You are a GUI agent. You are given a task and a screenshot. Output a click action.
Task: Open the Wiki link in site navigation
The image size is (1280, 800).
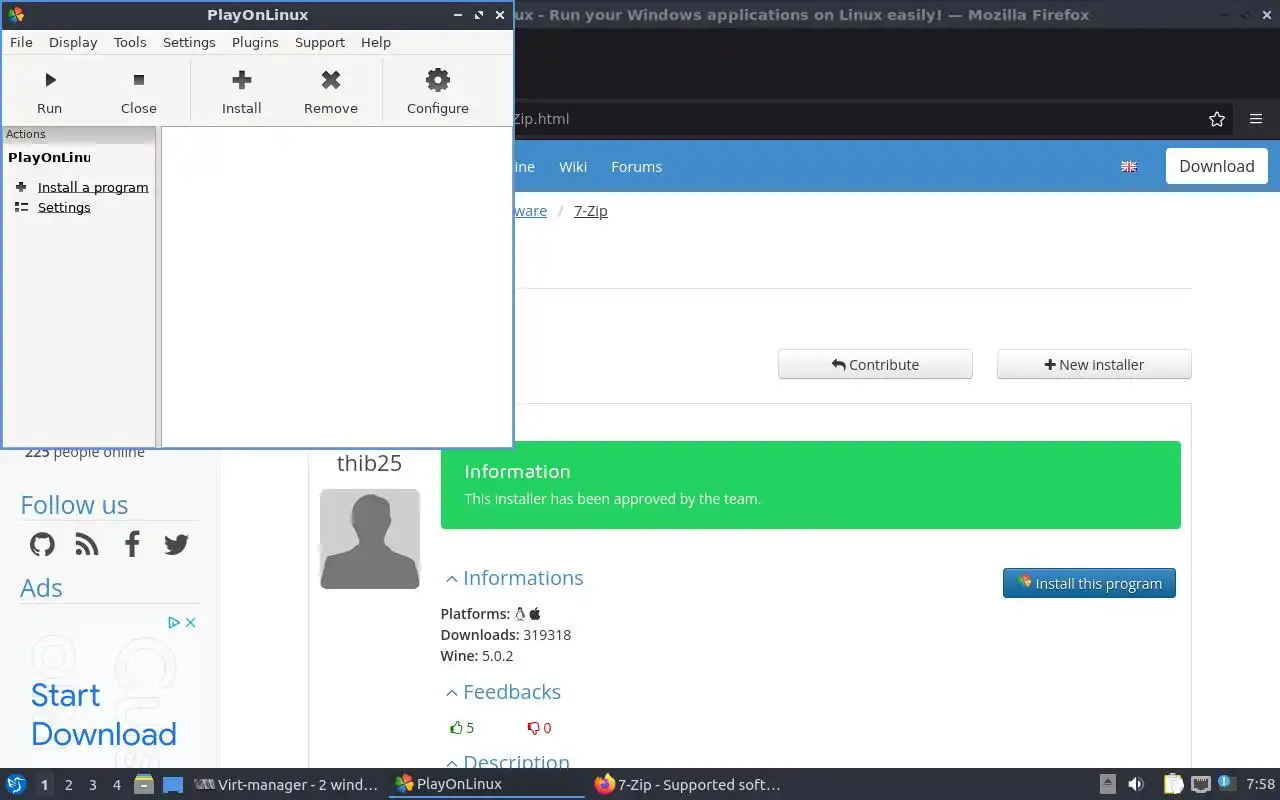point(573,167)
